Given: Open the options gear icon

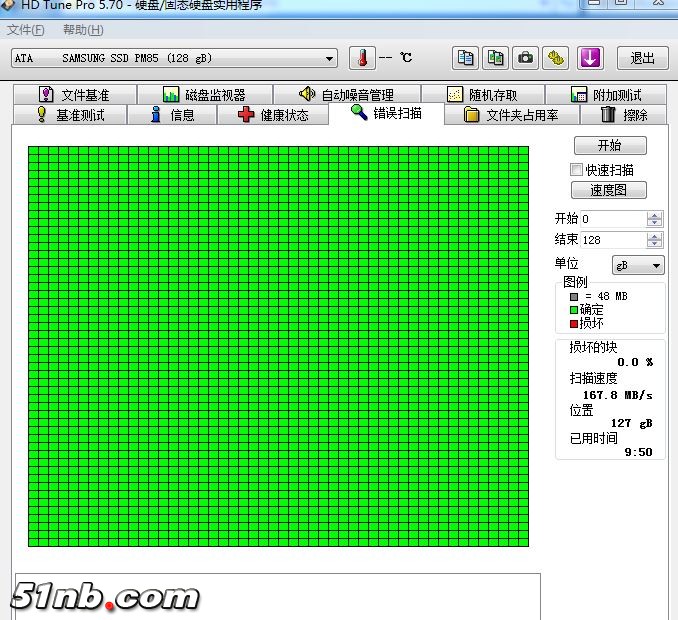Looking at the screenshot, I should coord(555,58).
